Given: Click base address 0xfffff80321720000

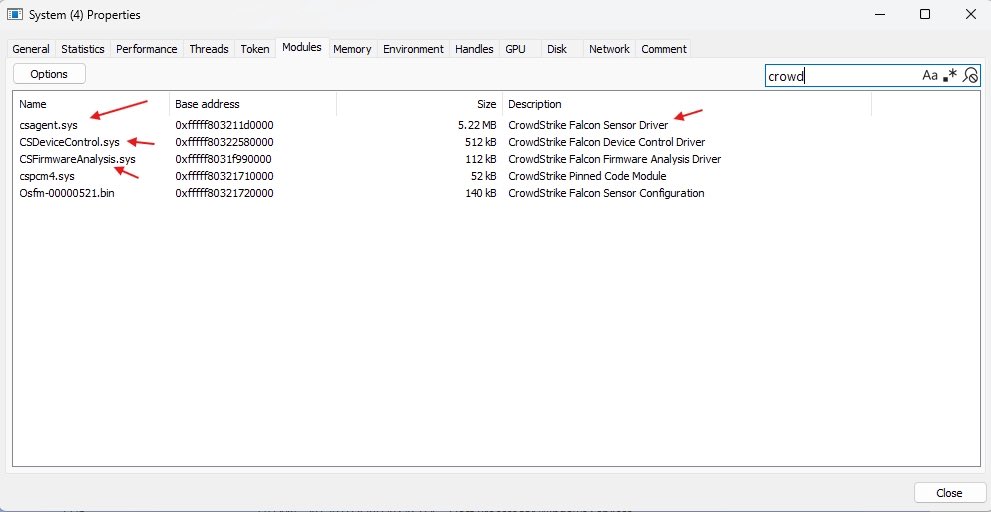Looking at the screenshot, I should (224, 193).
